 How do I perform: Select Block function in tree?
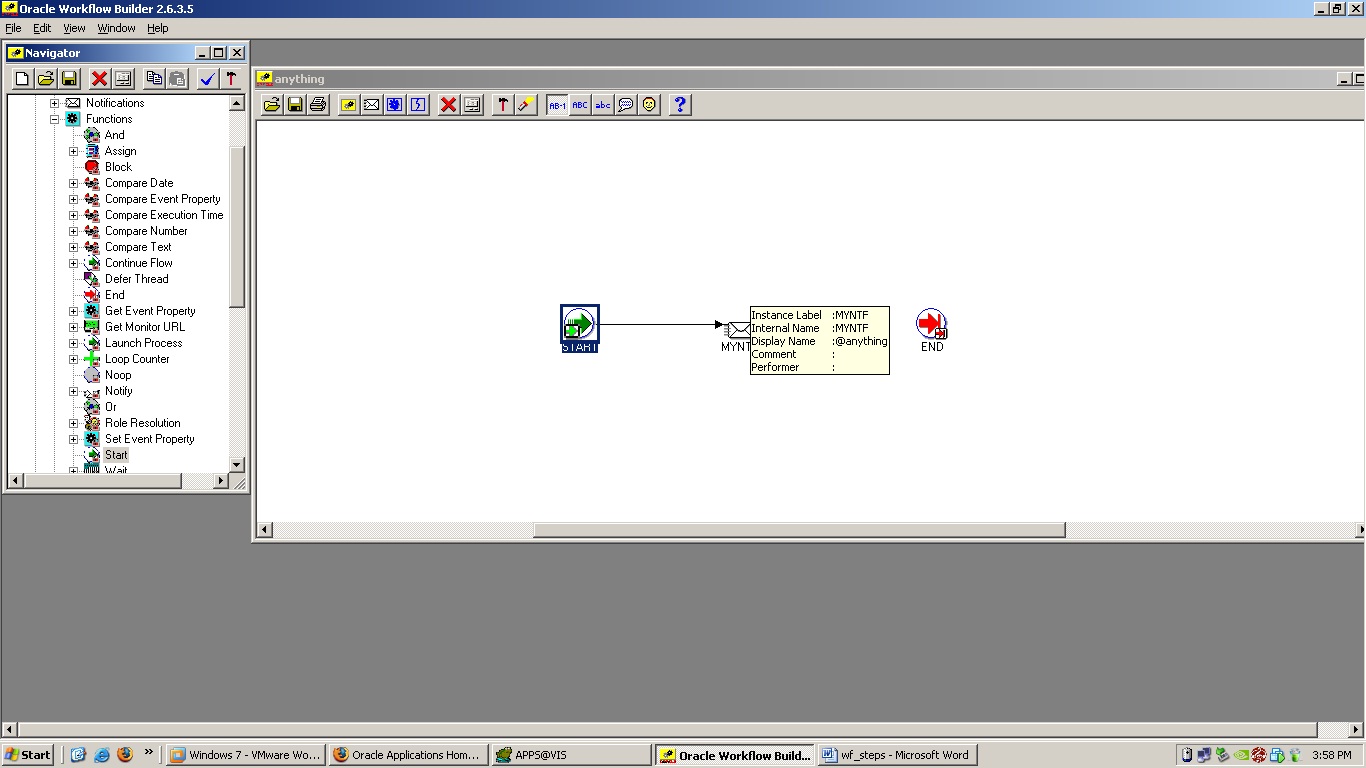[x=118, y=167]
